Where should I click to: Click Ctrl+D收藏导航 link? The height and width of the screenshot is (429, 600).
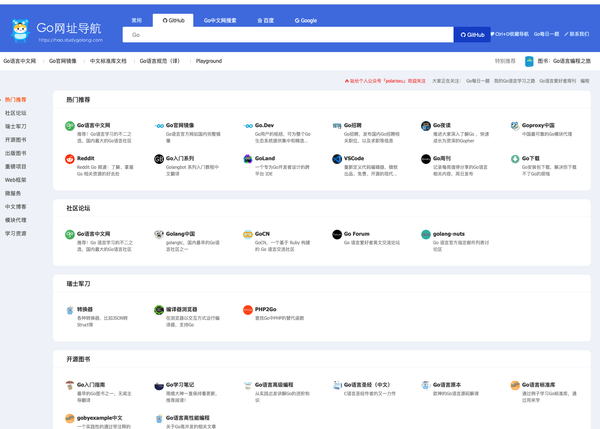point(510,34)
